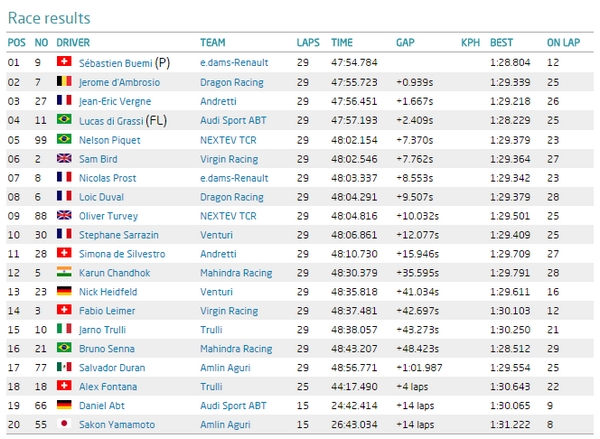This screenshot has height=439, width=600.
Task: Open Virgin Racing link in Sam Bird row
Action: pos(229,159)
